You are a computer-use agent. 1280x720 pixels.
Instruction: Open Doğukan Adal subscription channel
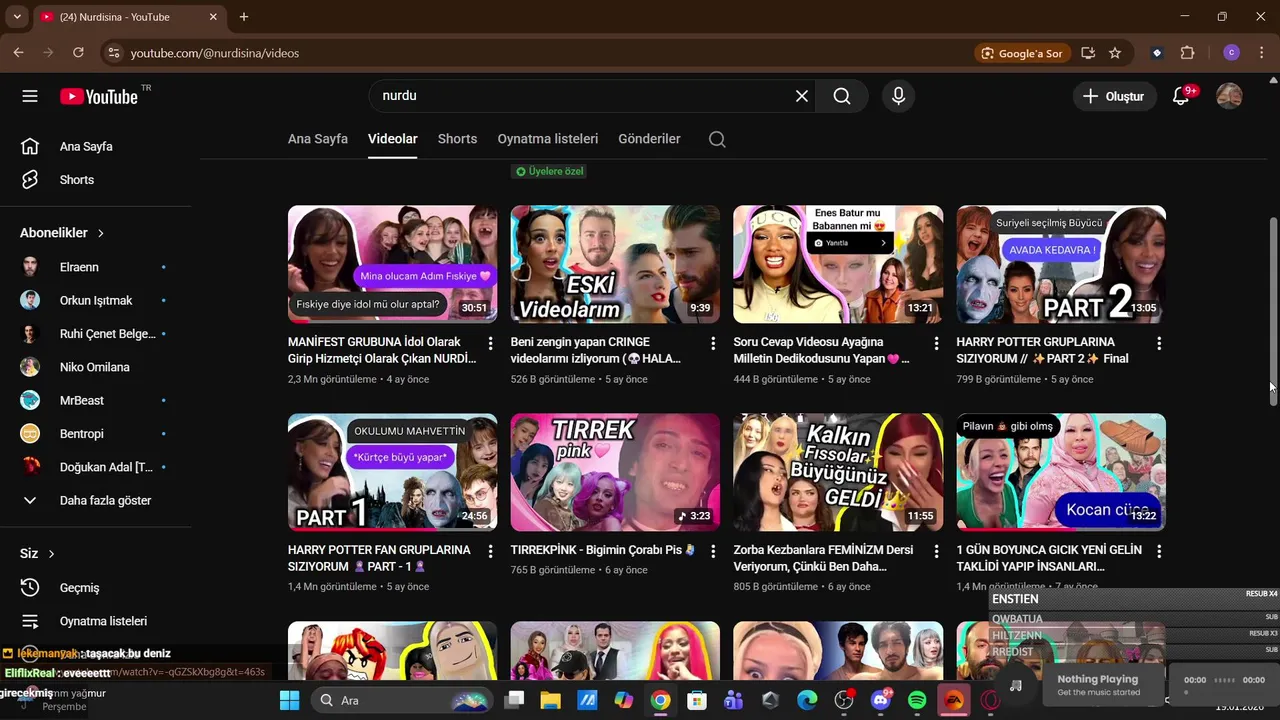[95, 467]
